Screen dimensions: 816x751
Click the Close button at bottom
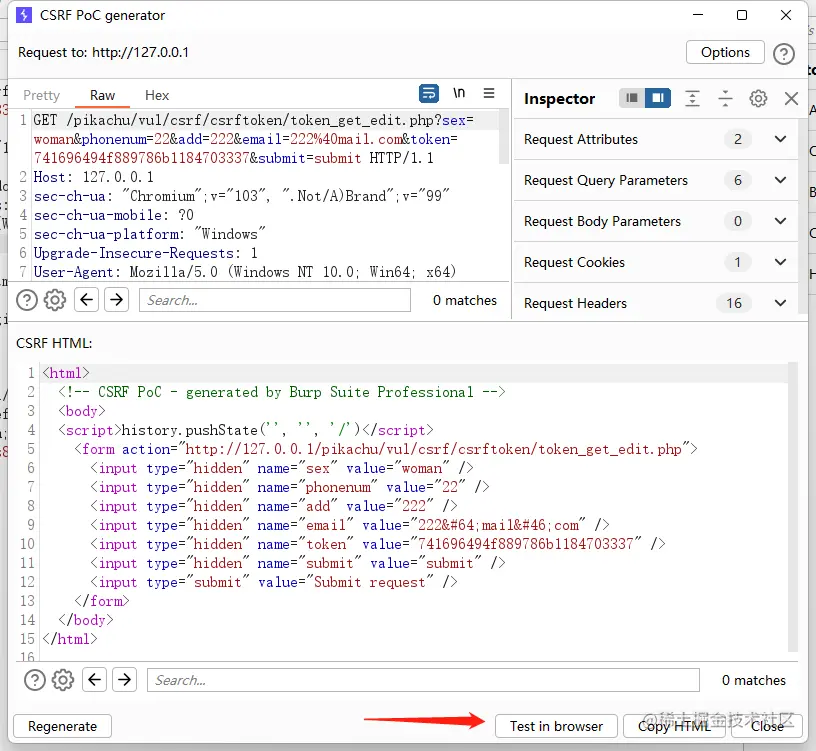pyautogui.click(x=767, y=726)
